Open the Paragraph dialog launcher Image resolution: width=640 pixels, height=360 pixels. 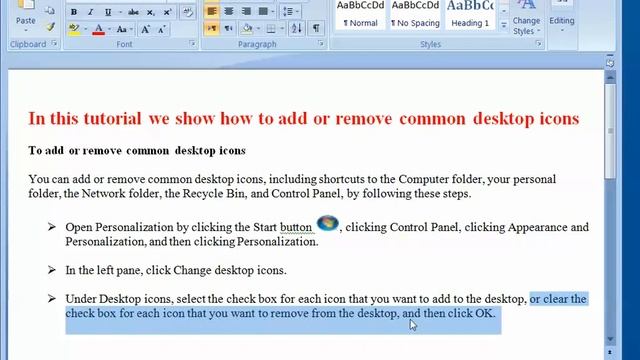pyautogui.click(x=320, y=43)
